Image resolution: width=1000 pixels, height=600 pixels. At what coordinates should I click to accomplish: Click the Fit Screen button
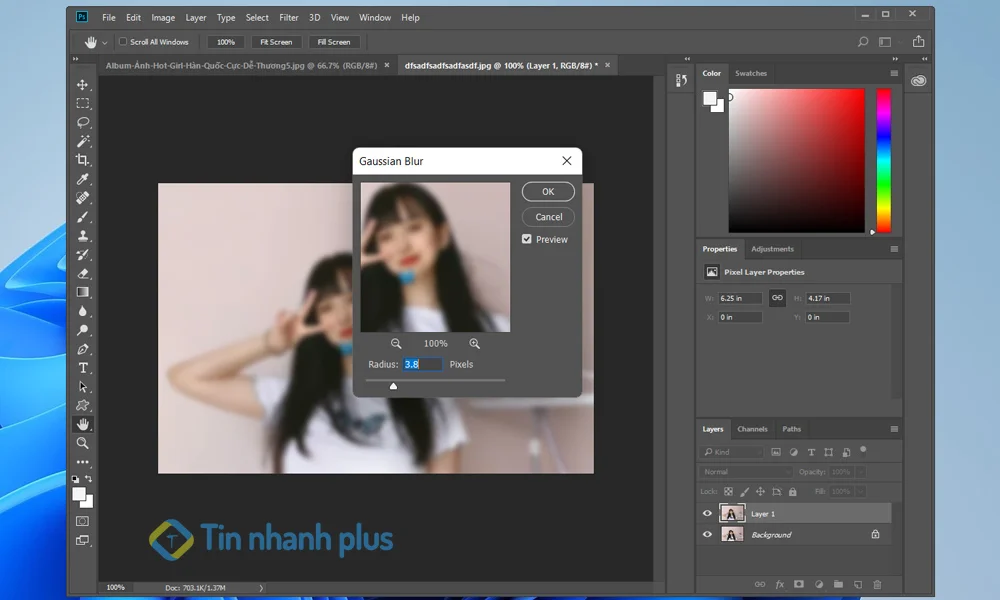pos(276,41)
